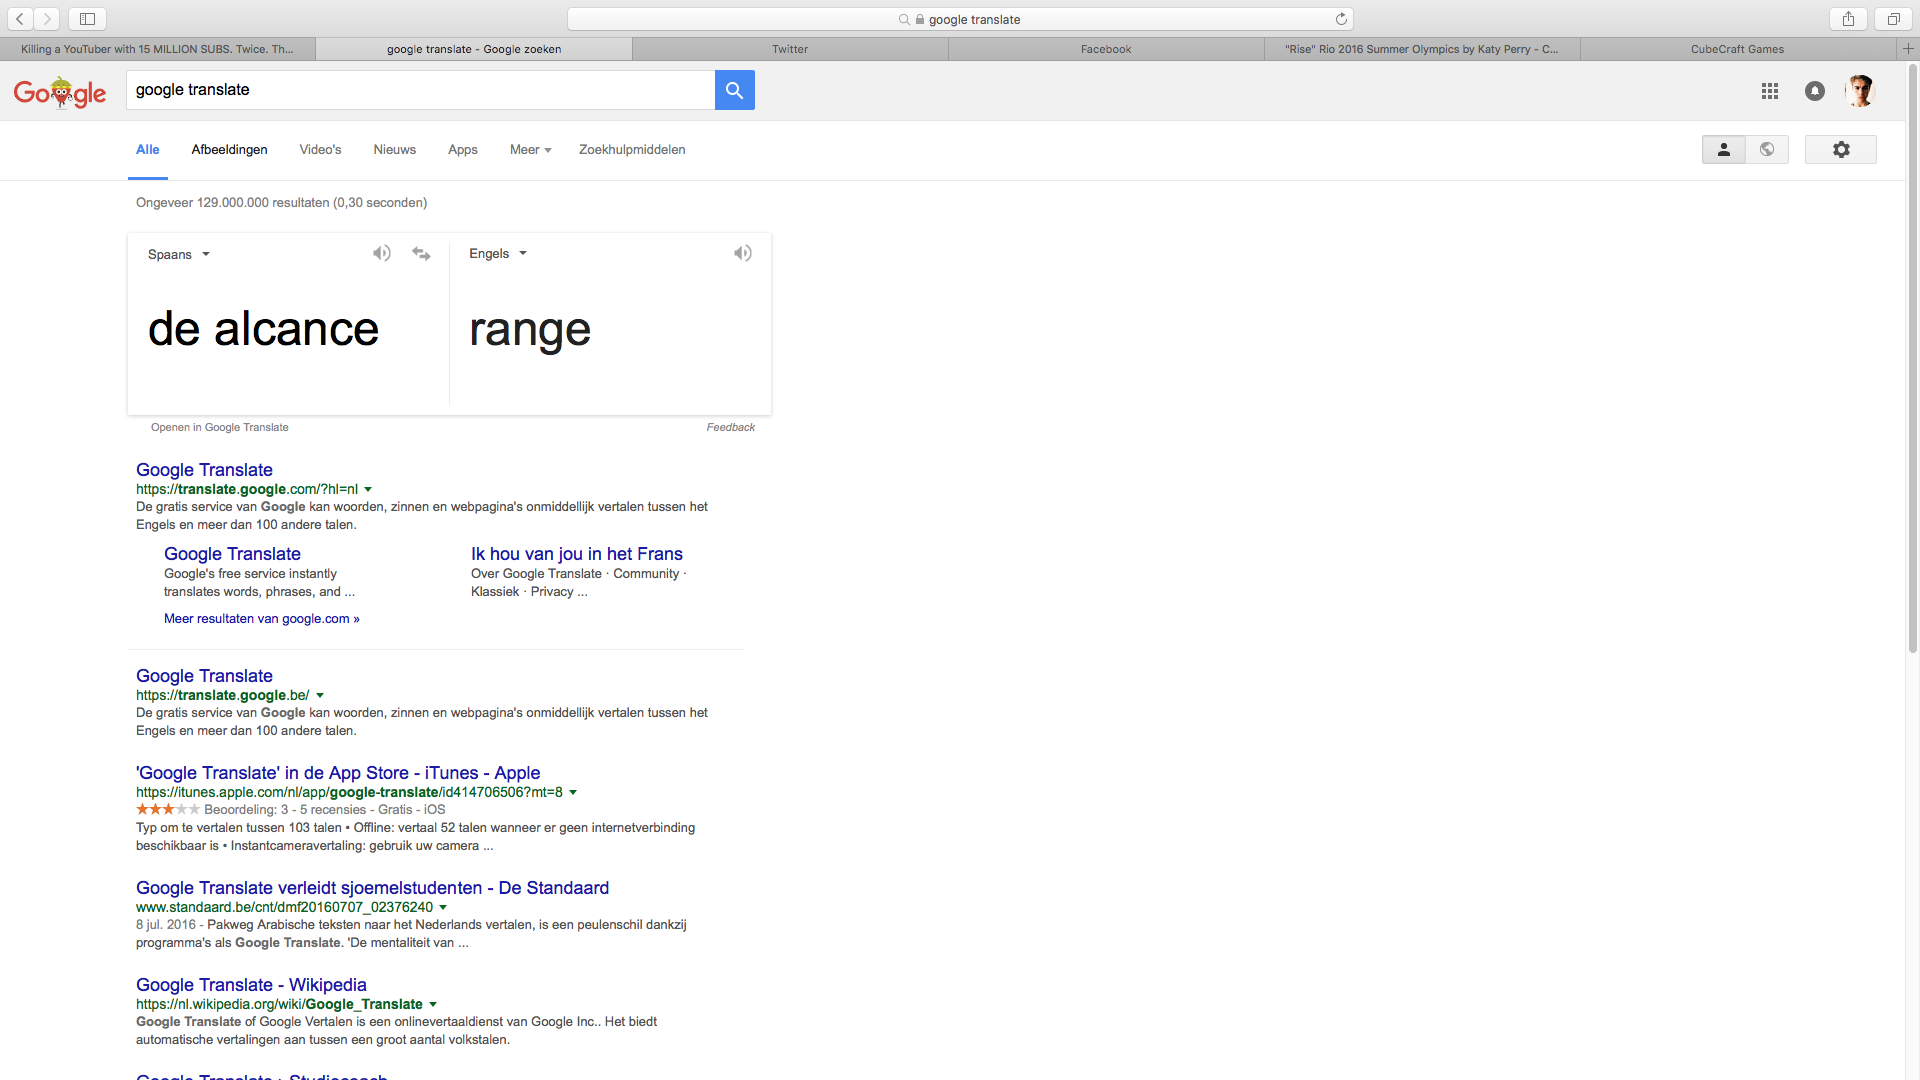Select the Afbeeldingen search tab
1920x1080 pixels.
(x=229, y=150)
